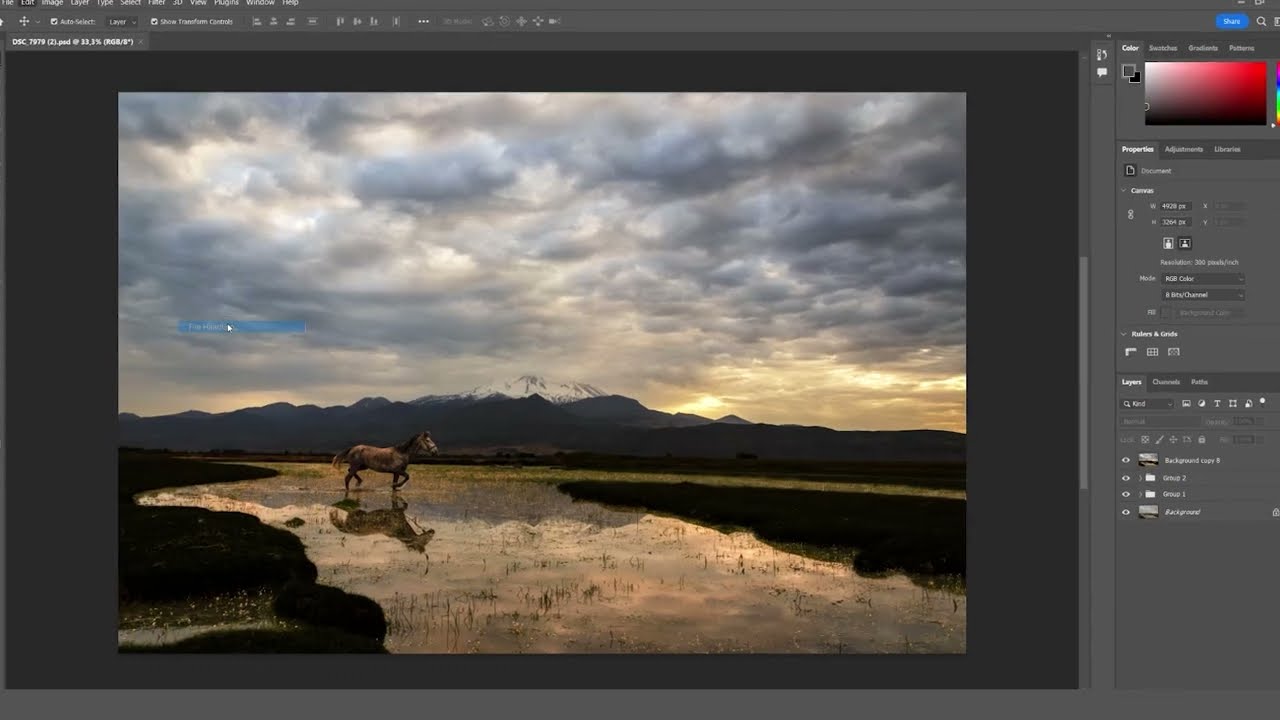This screenshot has width=1280, height=720.
Task: Hide the Group 2 layer group
Action: click(x=1126, y=478)
